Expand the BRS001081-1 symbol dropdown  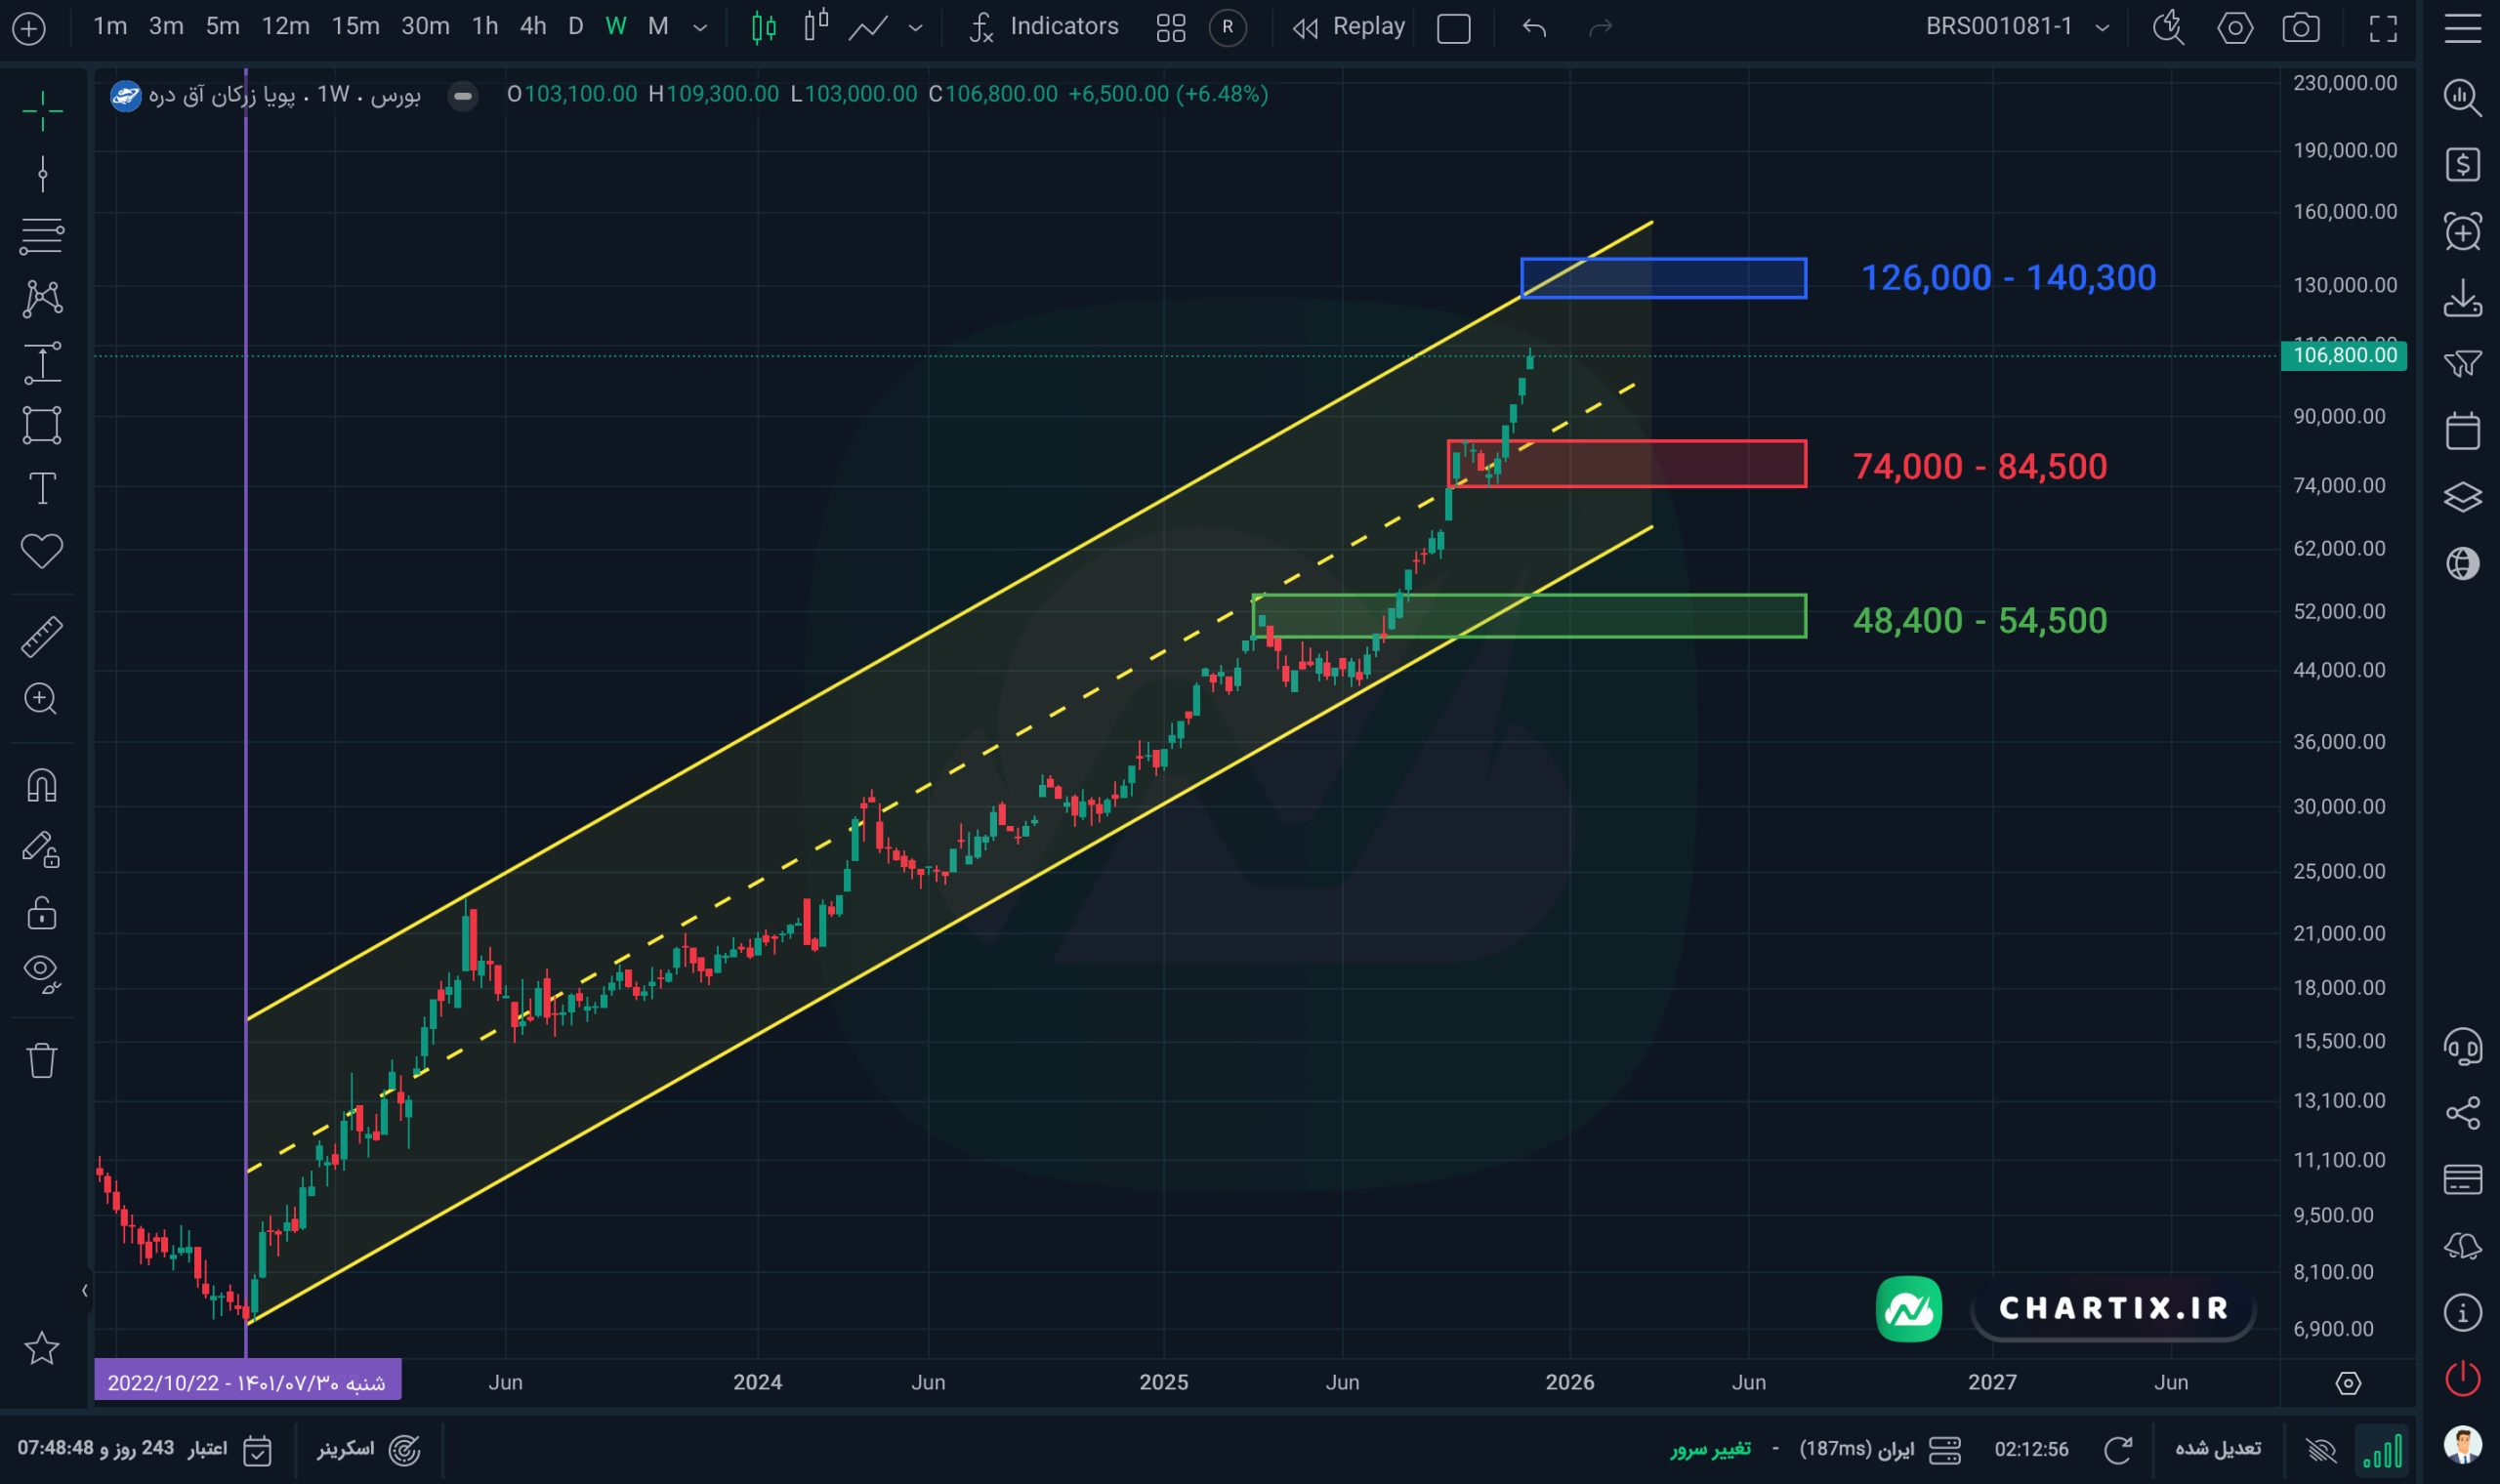pos(2102,28)
